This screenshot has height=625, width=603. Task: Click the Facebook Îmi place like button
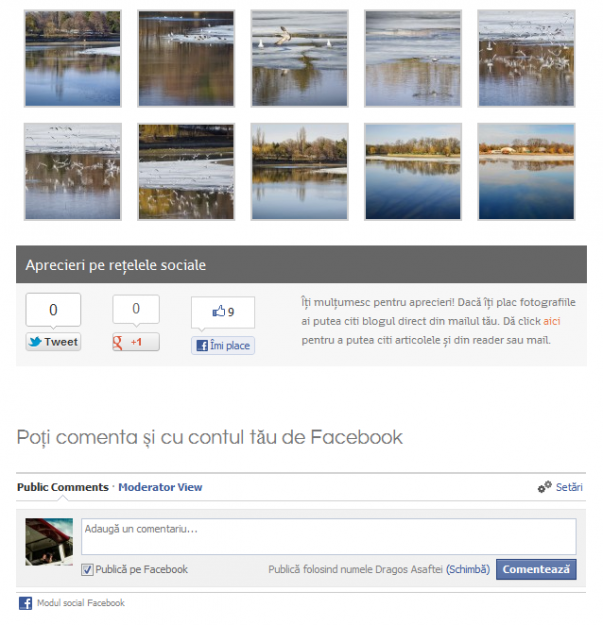pos(223,345)
